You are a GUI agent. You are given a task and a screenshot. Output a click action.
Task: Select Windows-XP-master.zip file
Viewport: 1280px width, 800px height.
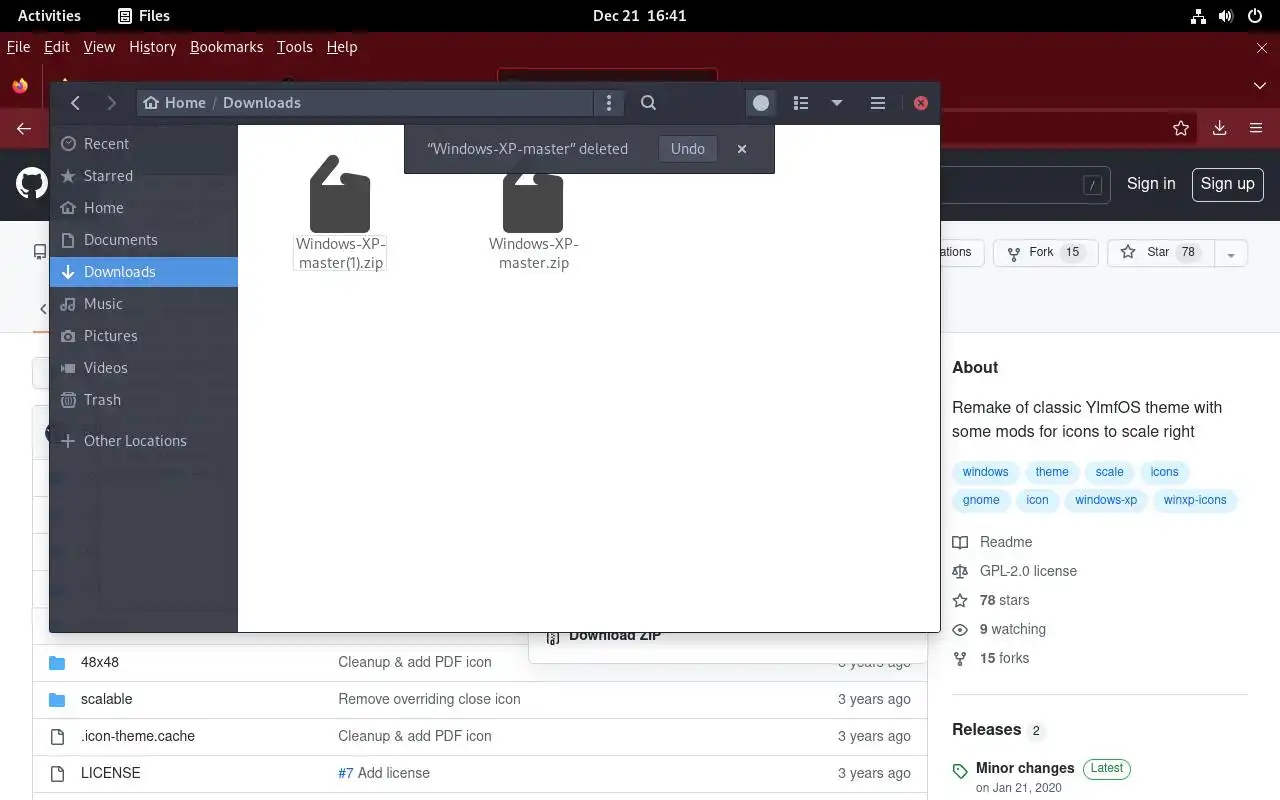[533, 212]
